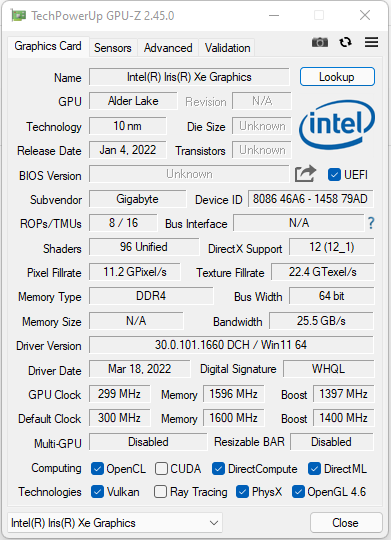Click the BIOS export share icon
This screenshot has height=540, width=391.
[305, 174]
